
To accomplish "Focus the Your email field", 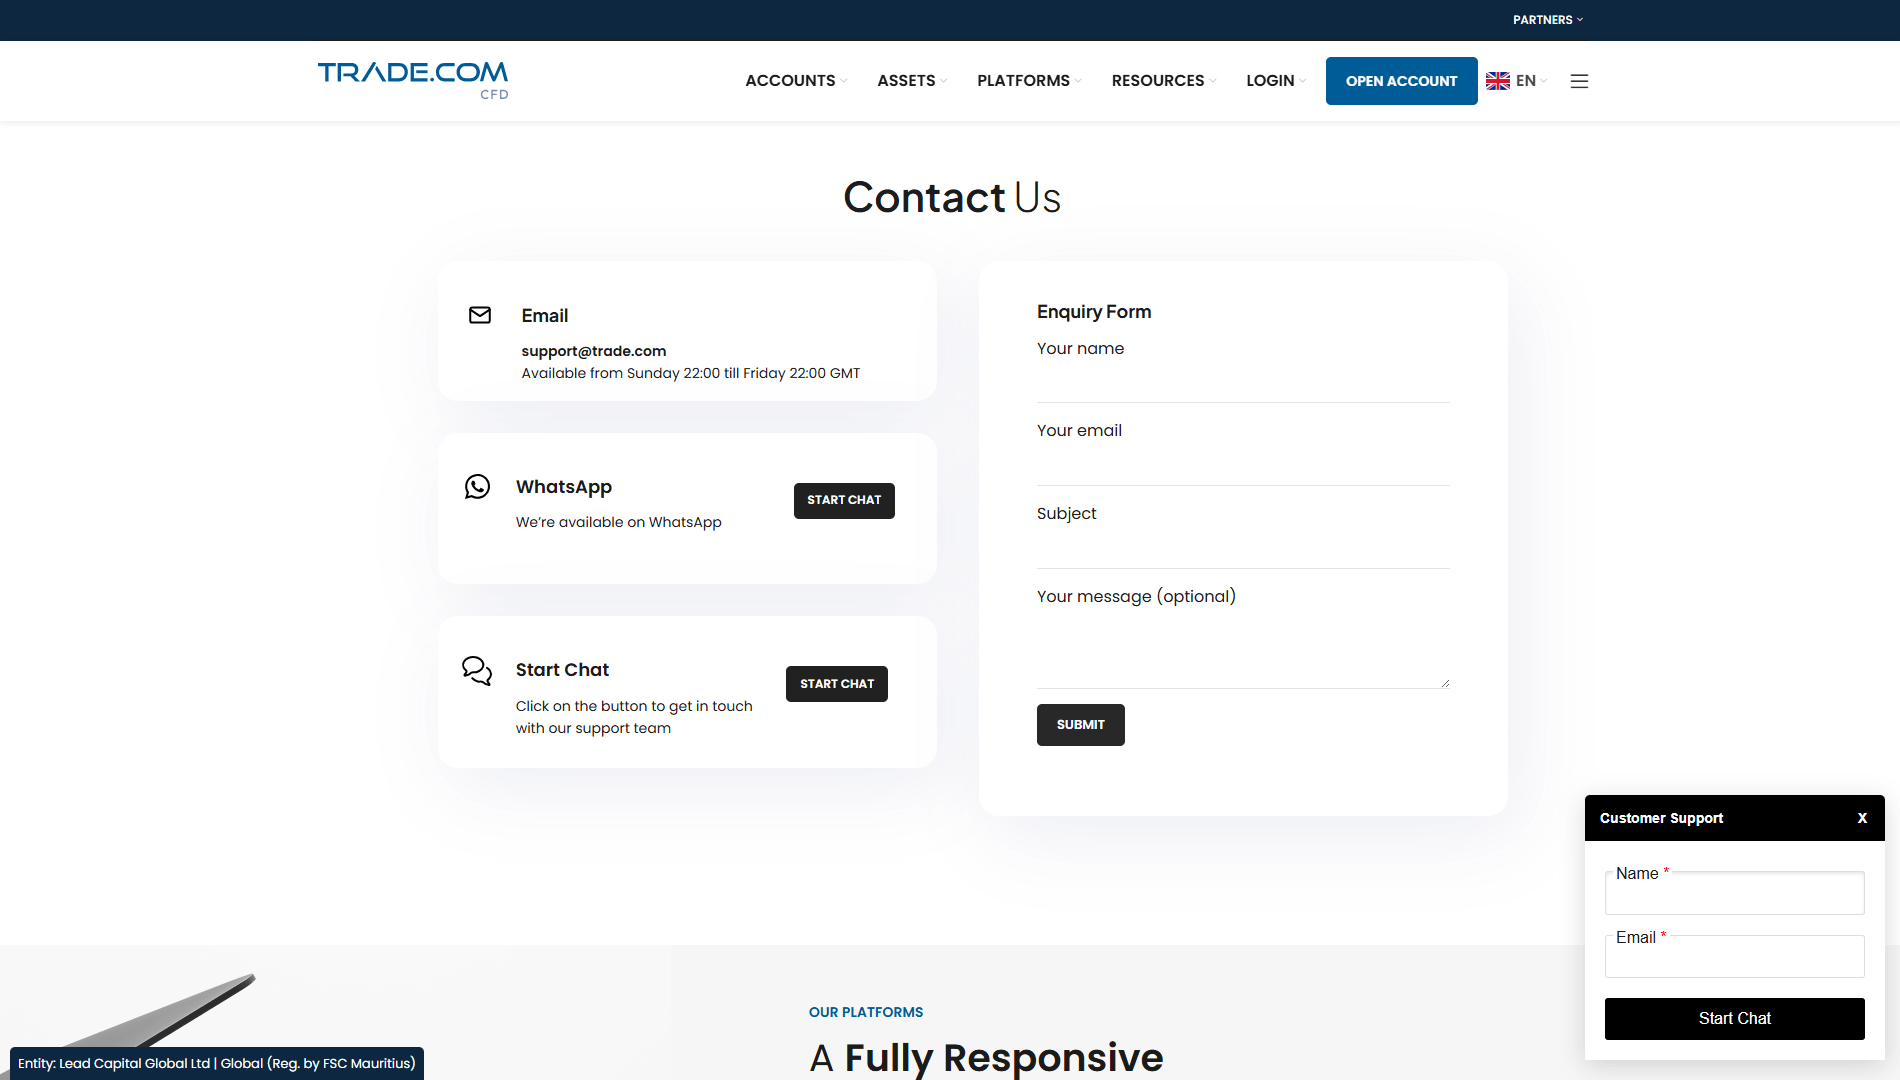I will pos(1243,465).
